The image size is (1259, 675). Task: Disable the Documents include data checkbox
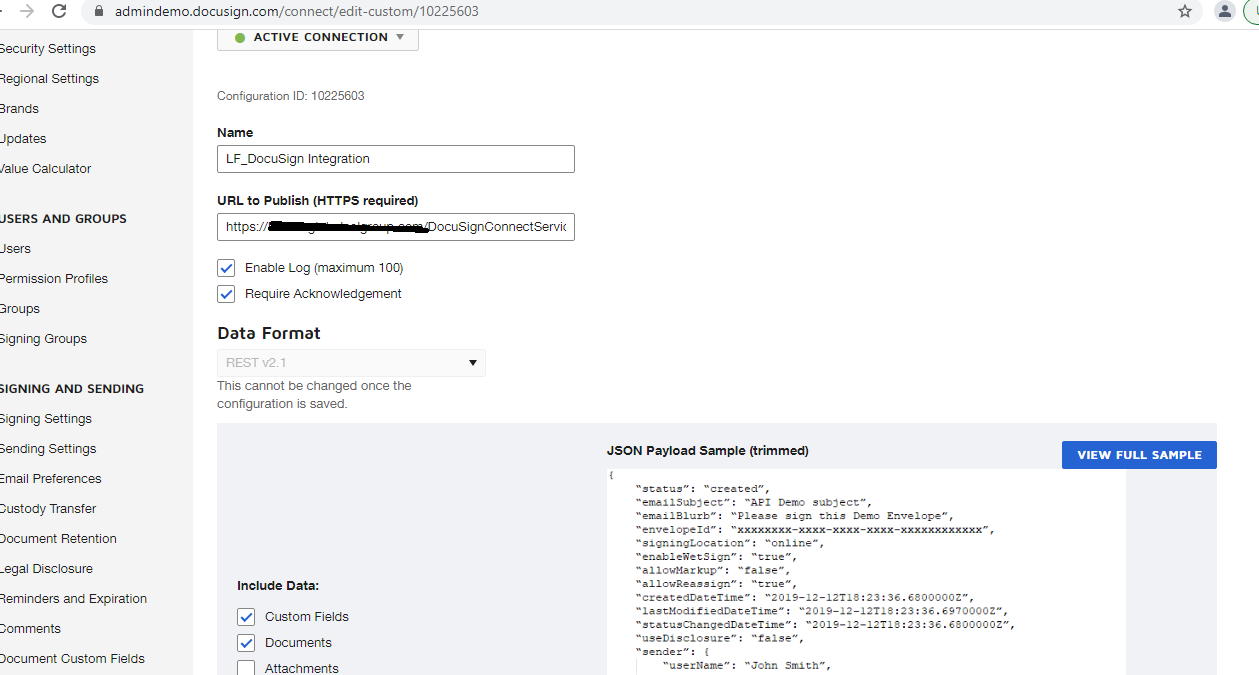tap(246, 643)
